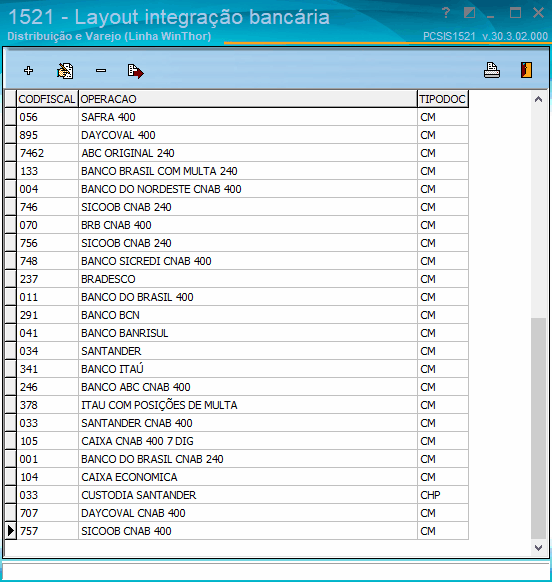Screen dimensions: 552x582
Task: Select the SAFRA 400 row
Action: coord(236,117)
